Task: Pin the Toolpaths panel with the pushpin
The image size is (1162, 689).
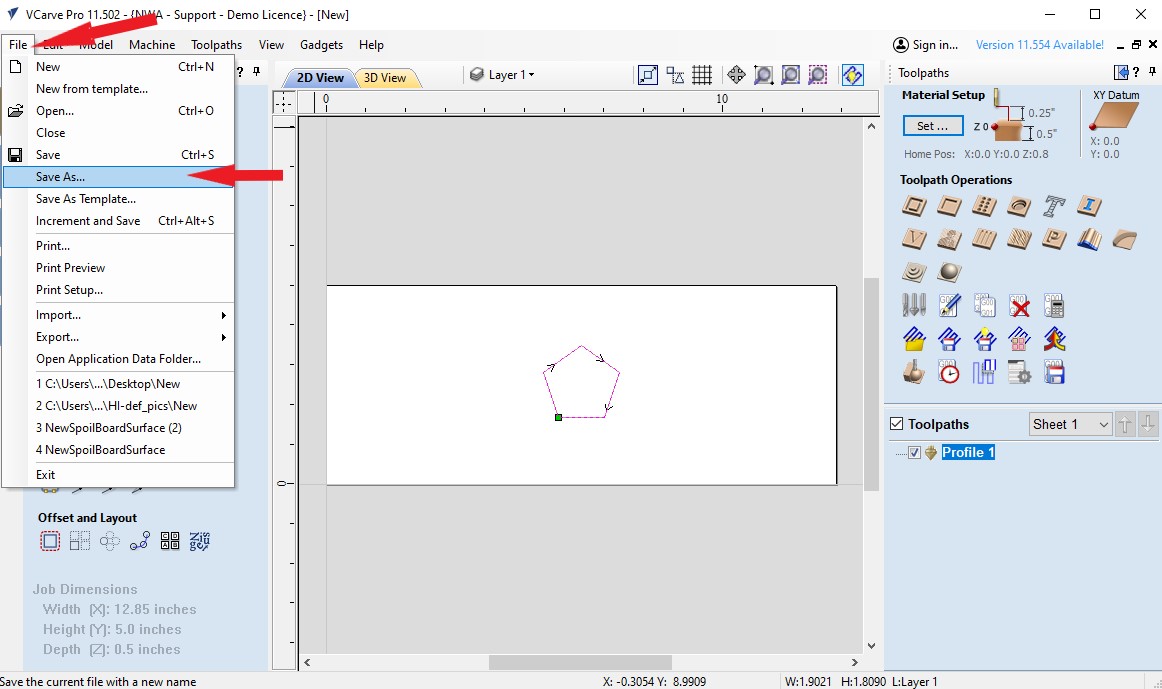Action: [1152, 72]
